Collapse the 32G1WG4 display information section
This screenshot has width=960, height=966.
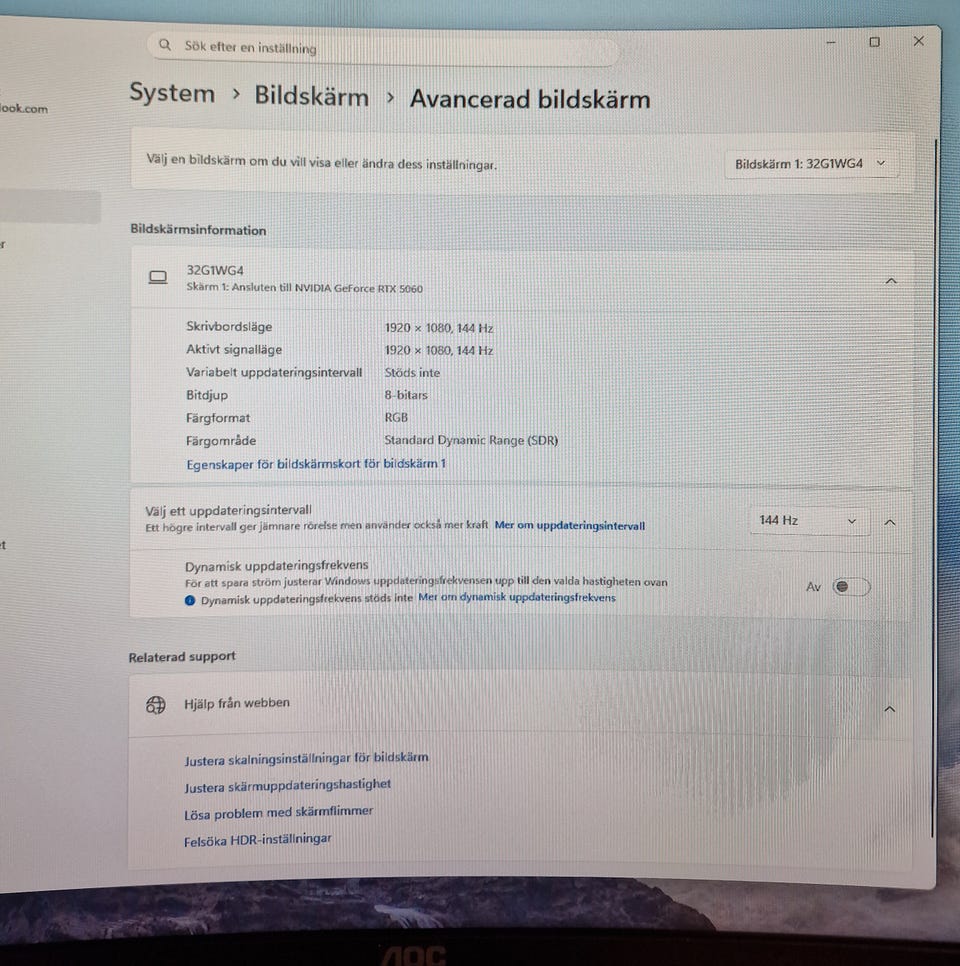pos(890,281)
